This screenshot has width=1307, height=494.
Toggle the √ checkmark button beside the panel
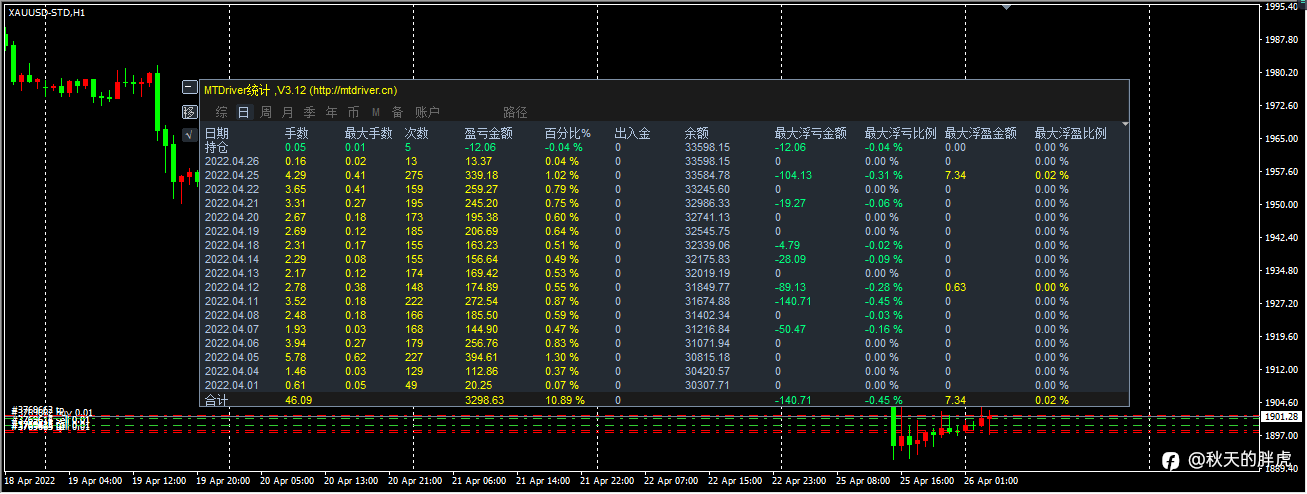(189, 135)
